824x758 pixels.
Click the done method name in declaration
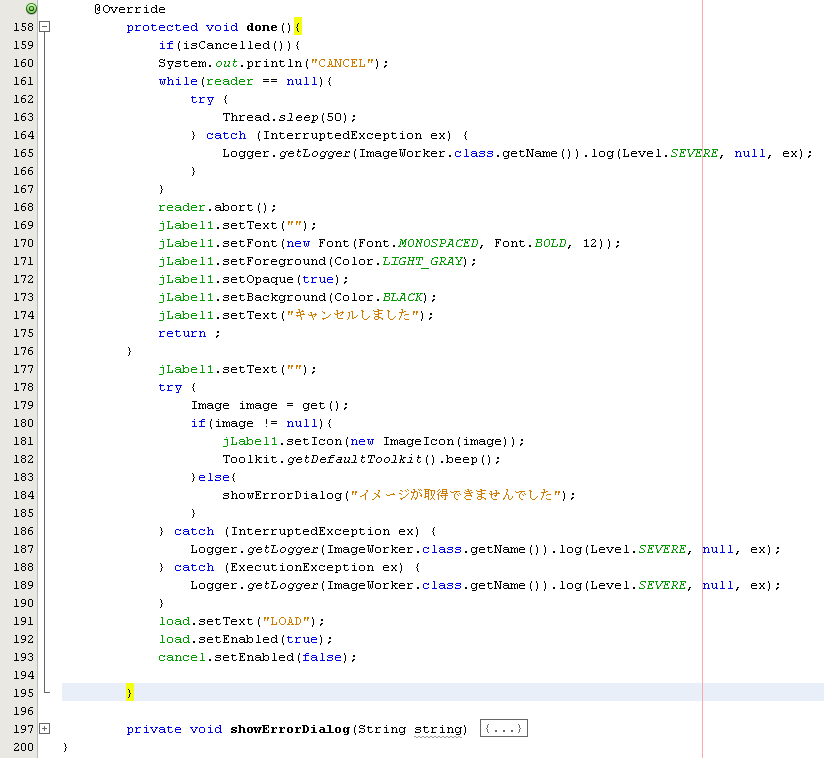262,27
